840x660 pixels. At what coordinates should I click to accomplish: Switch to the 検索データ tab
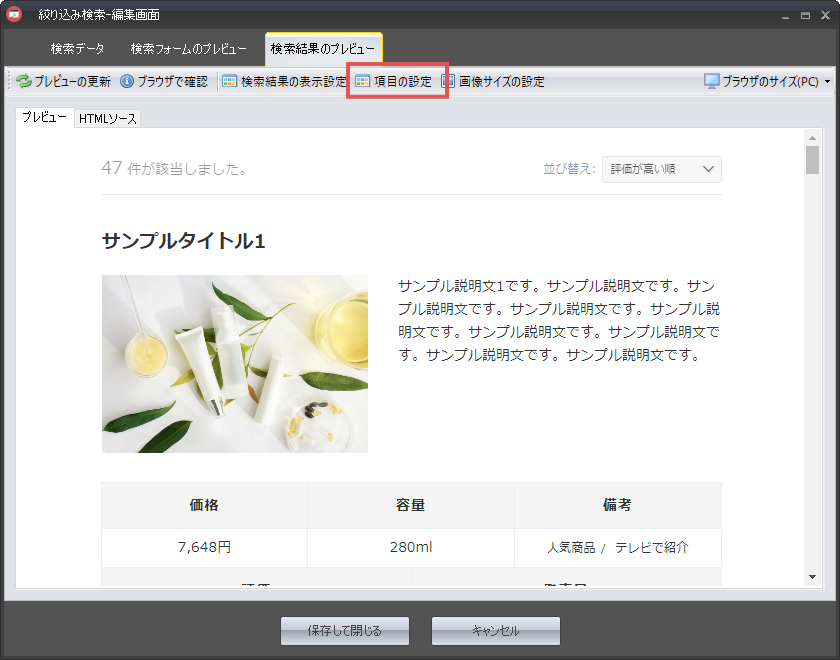pos(77,49)
